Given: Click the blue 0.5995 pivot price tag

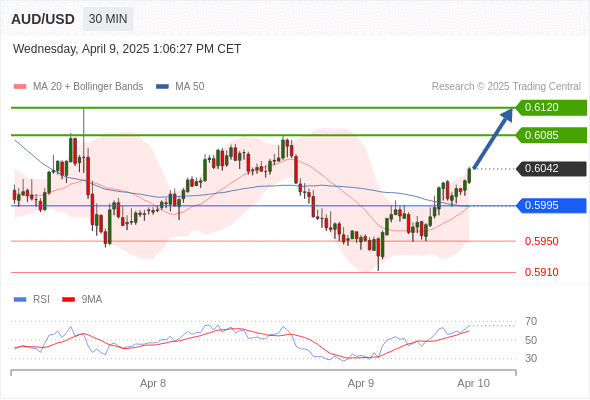Looking at the screenshot, I should [551, 205].
